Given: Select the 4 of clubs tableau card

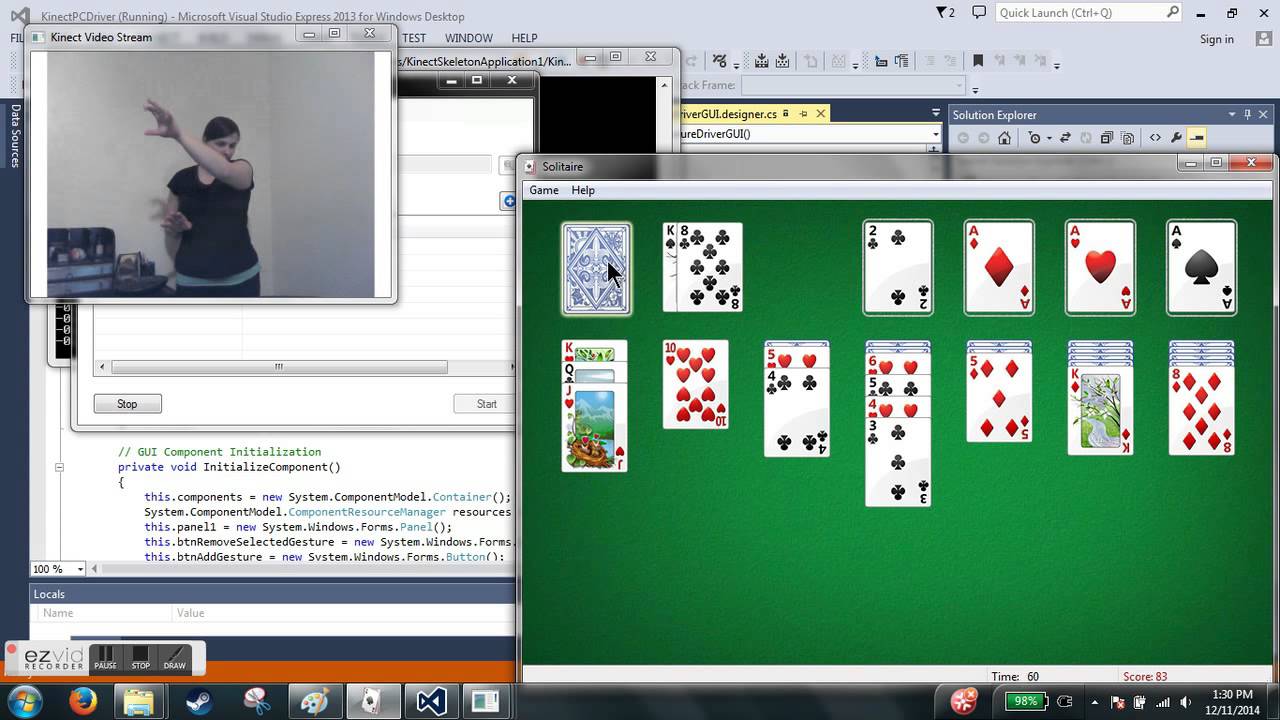Looking at the screenshot, I should [797, 412].
